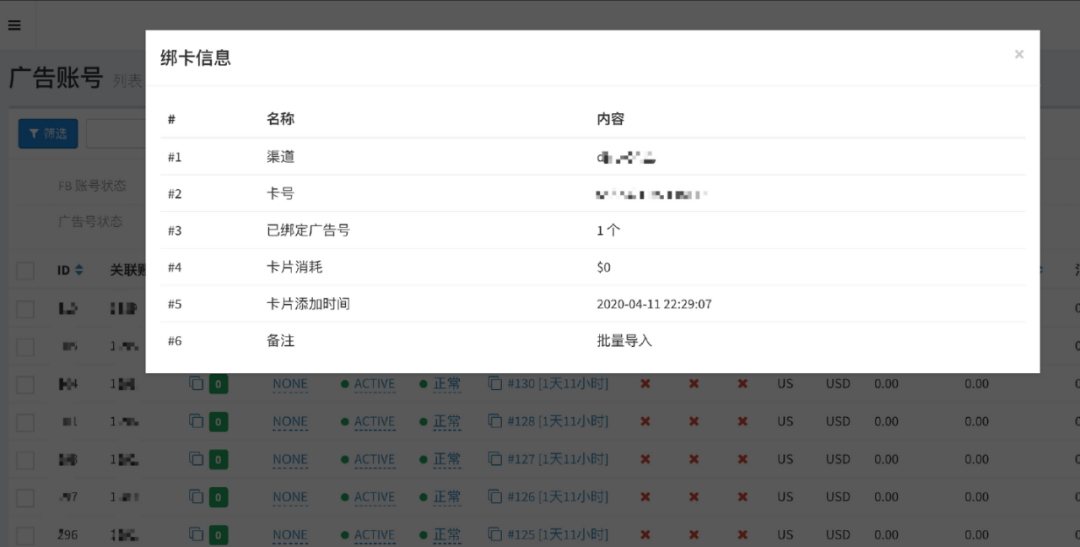
Task: Click the US cell in the #128 row
Action: [x=785, y=422]
